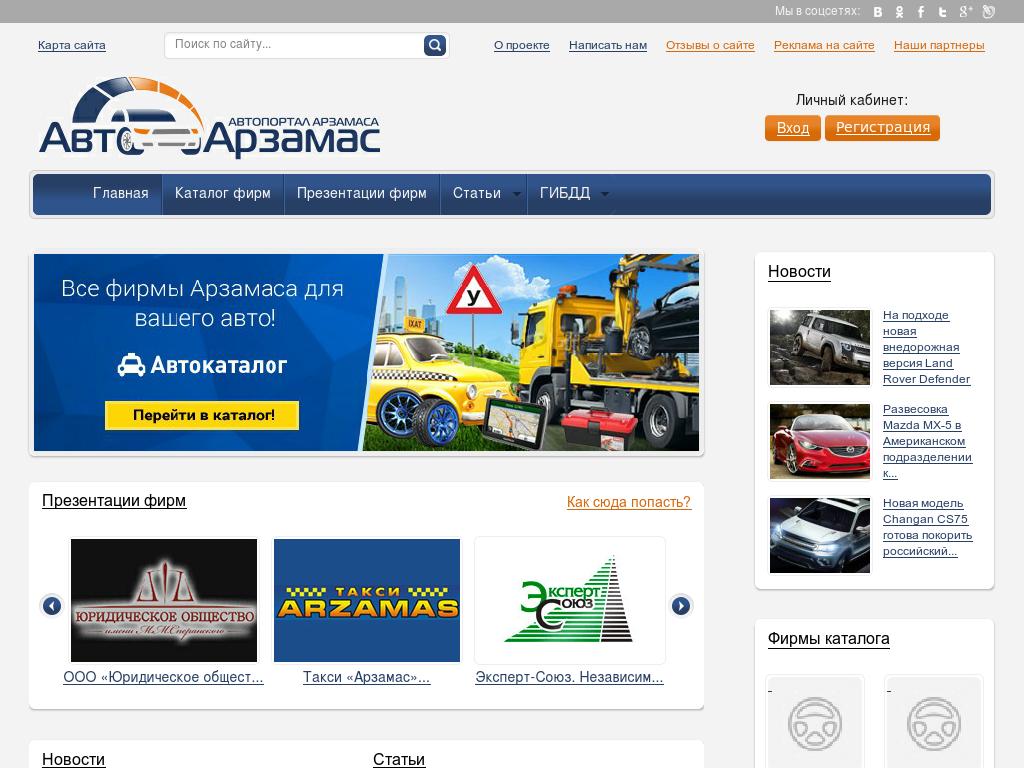1024x768 pixels.
Task: Click the Odnoklassniki social icon
Action: coord(900,11)
